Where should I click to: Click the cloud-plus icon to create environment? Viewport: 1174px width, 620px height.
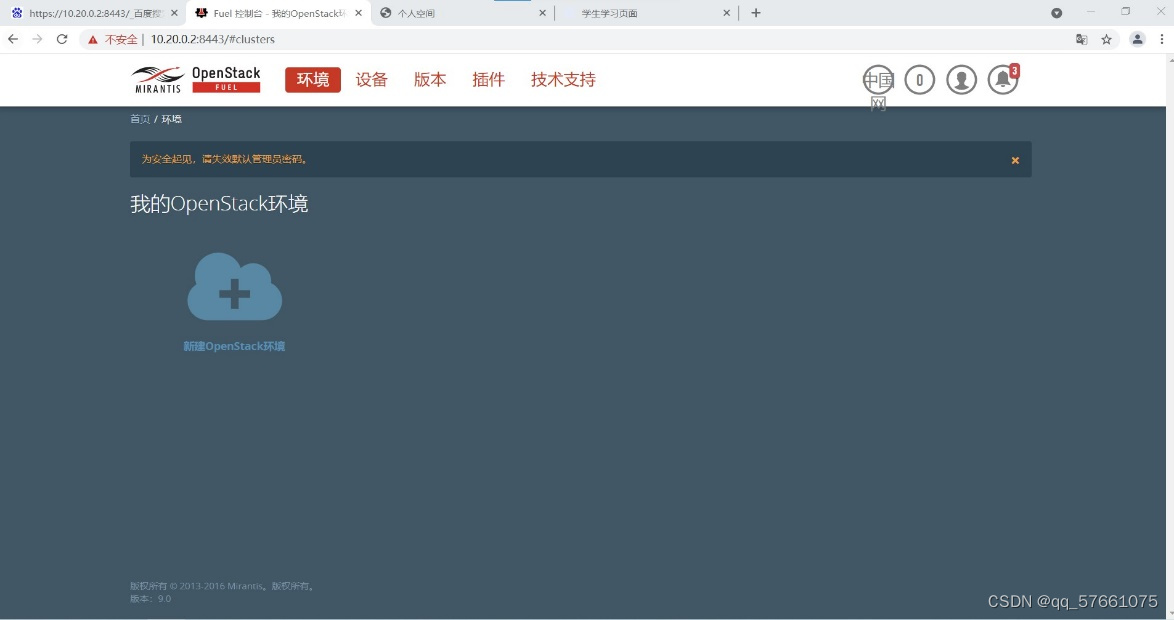click(234, 288)
